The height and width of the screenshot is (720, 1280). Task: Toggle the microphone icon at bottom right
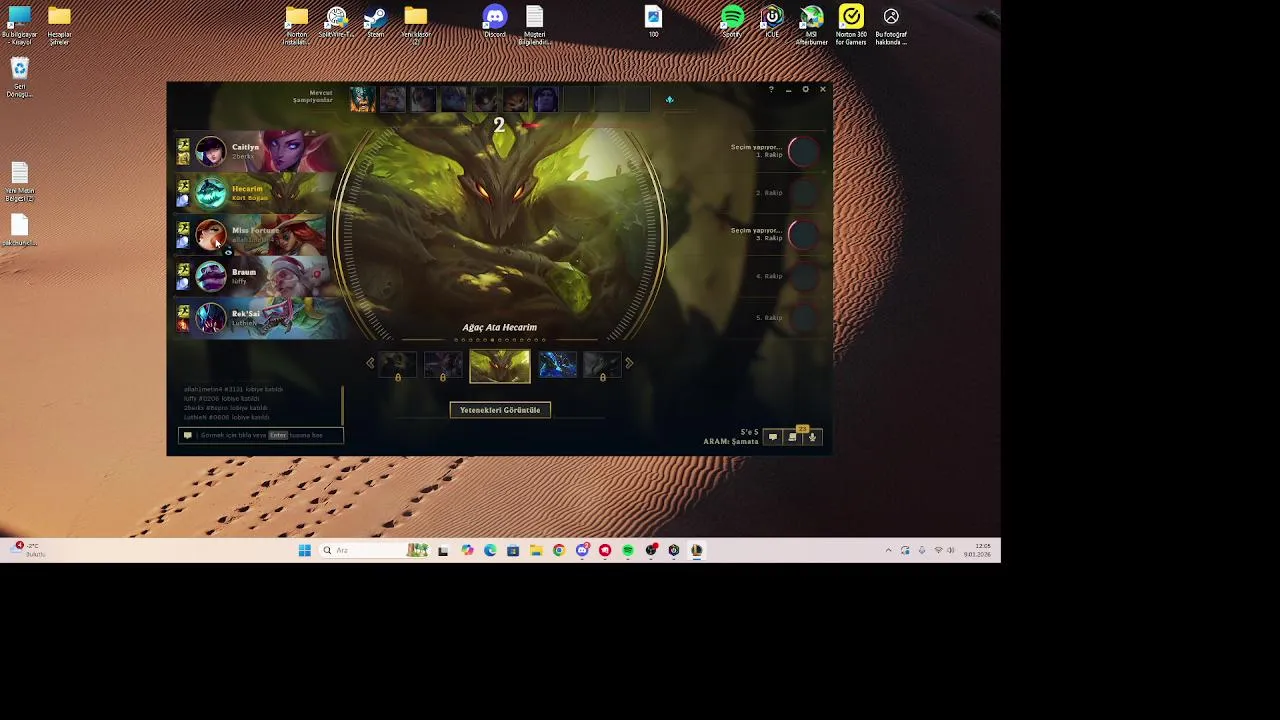pos(812,437)
